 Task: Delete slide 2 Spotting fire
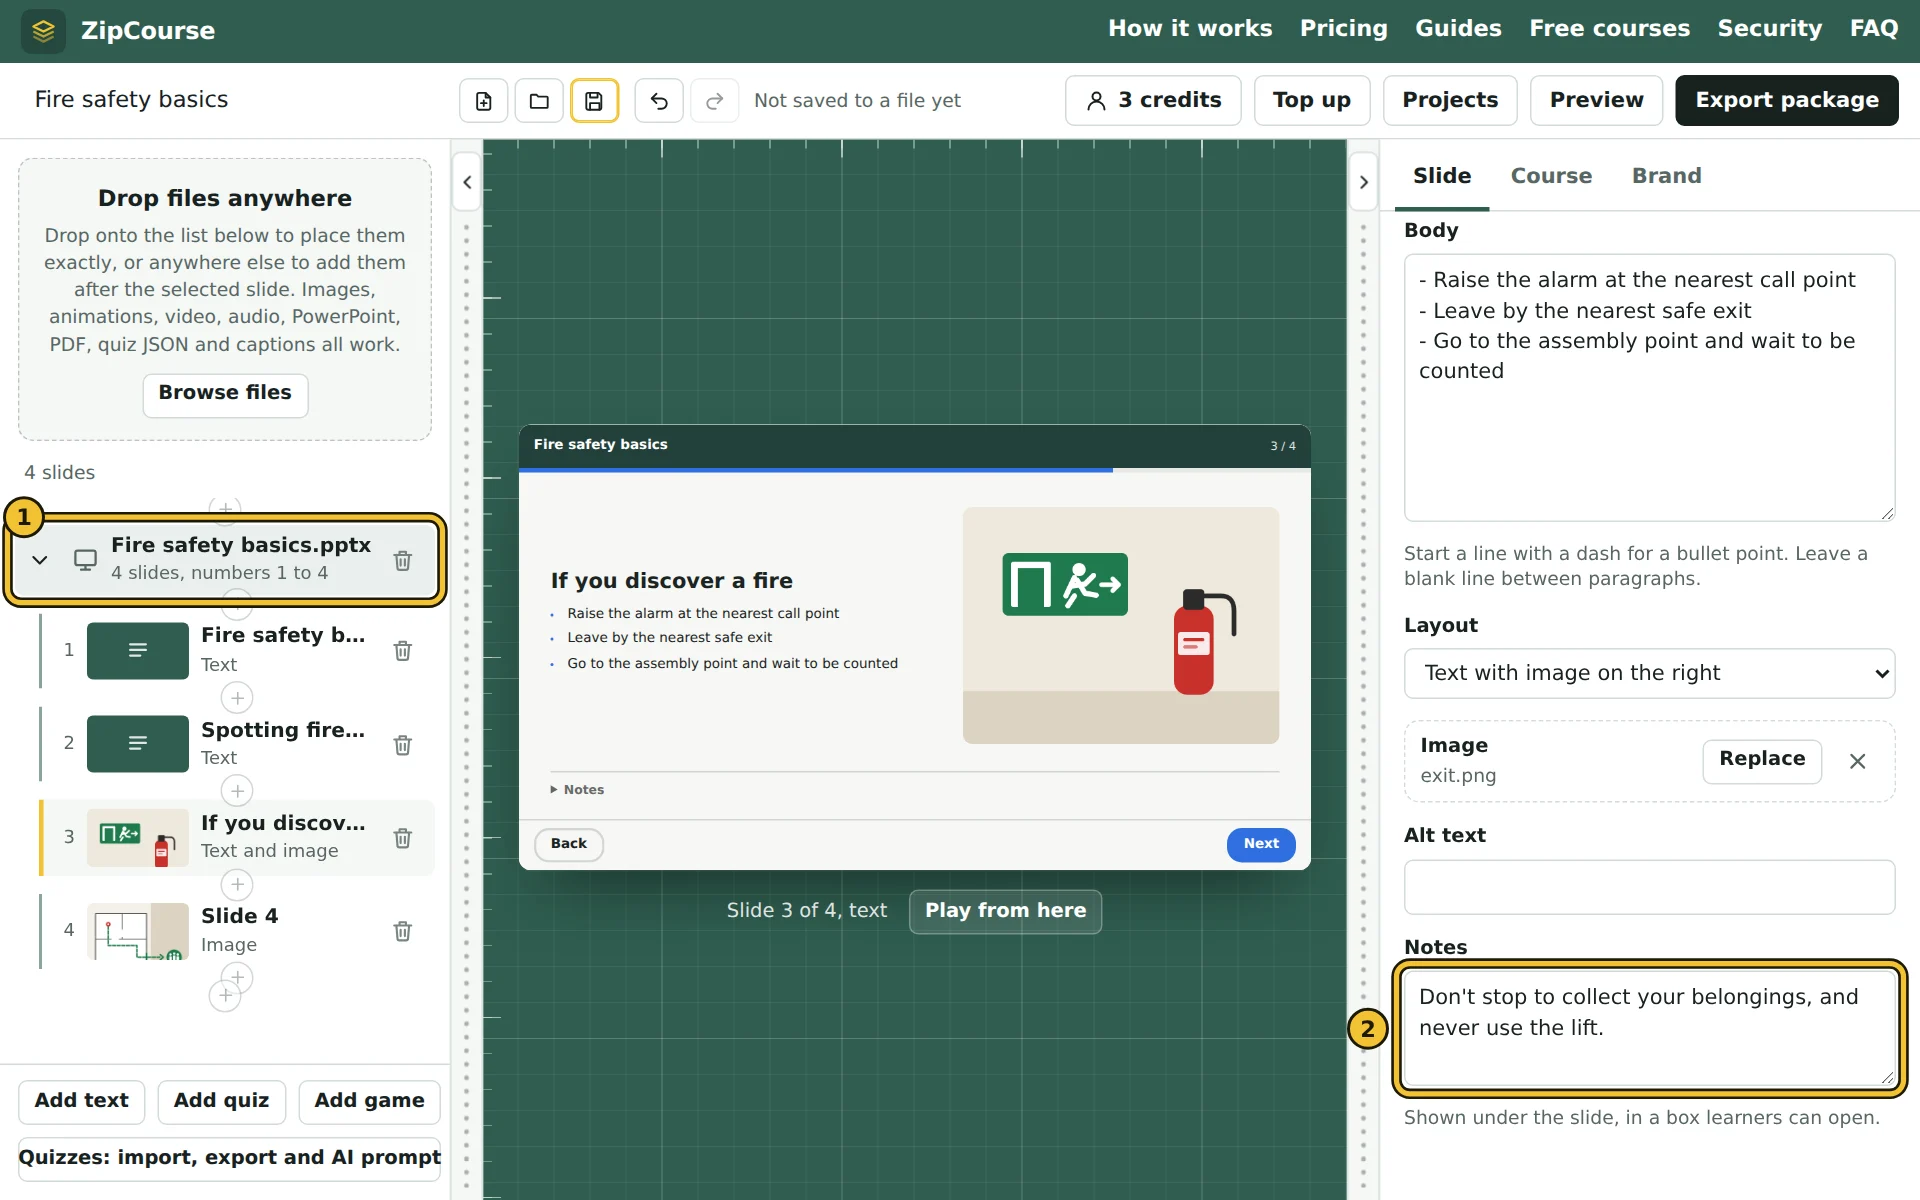403,744
